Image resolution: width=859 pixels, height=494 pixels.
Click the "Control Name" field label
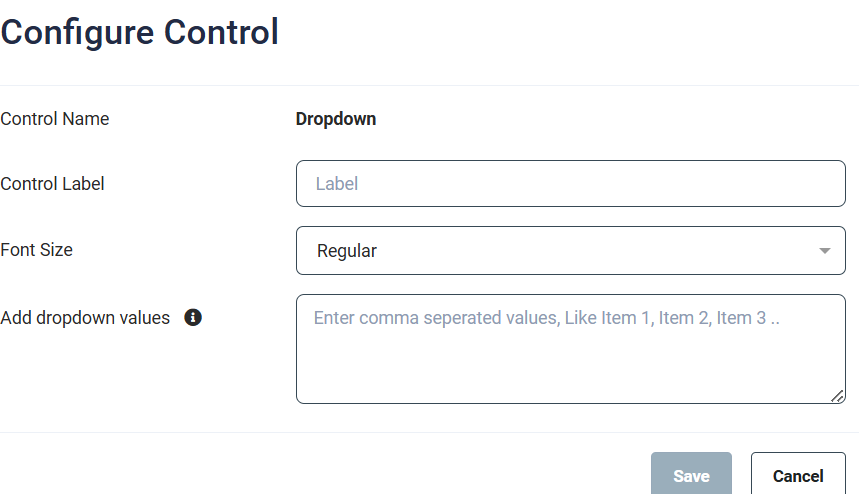55,119
